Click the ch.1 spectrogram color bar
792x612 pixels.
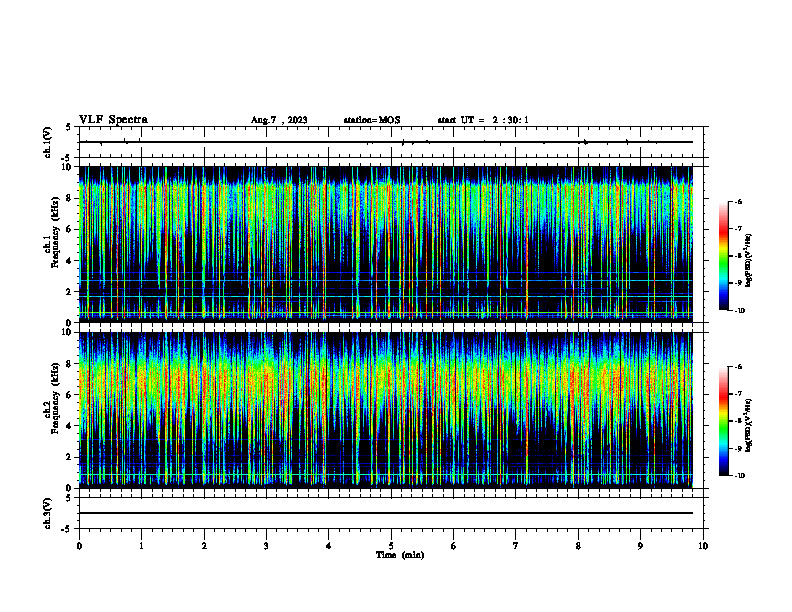click(x=723, y=256)
